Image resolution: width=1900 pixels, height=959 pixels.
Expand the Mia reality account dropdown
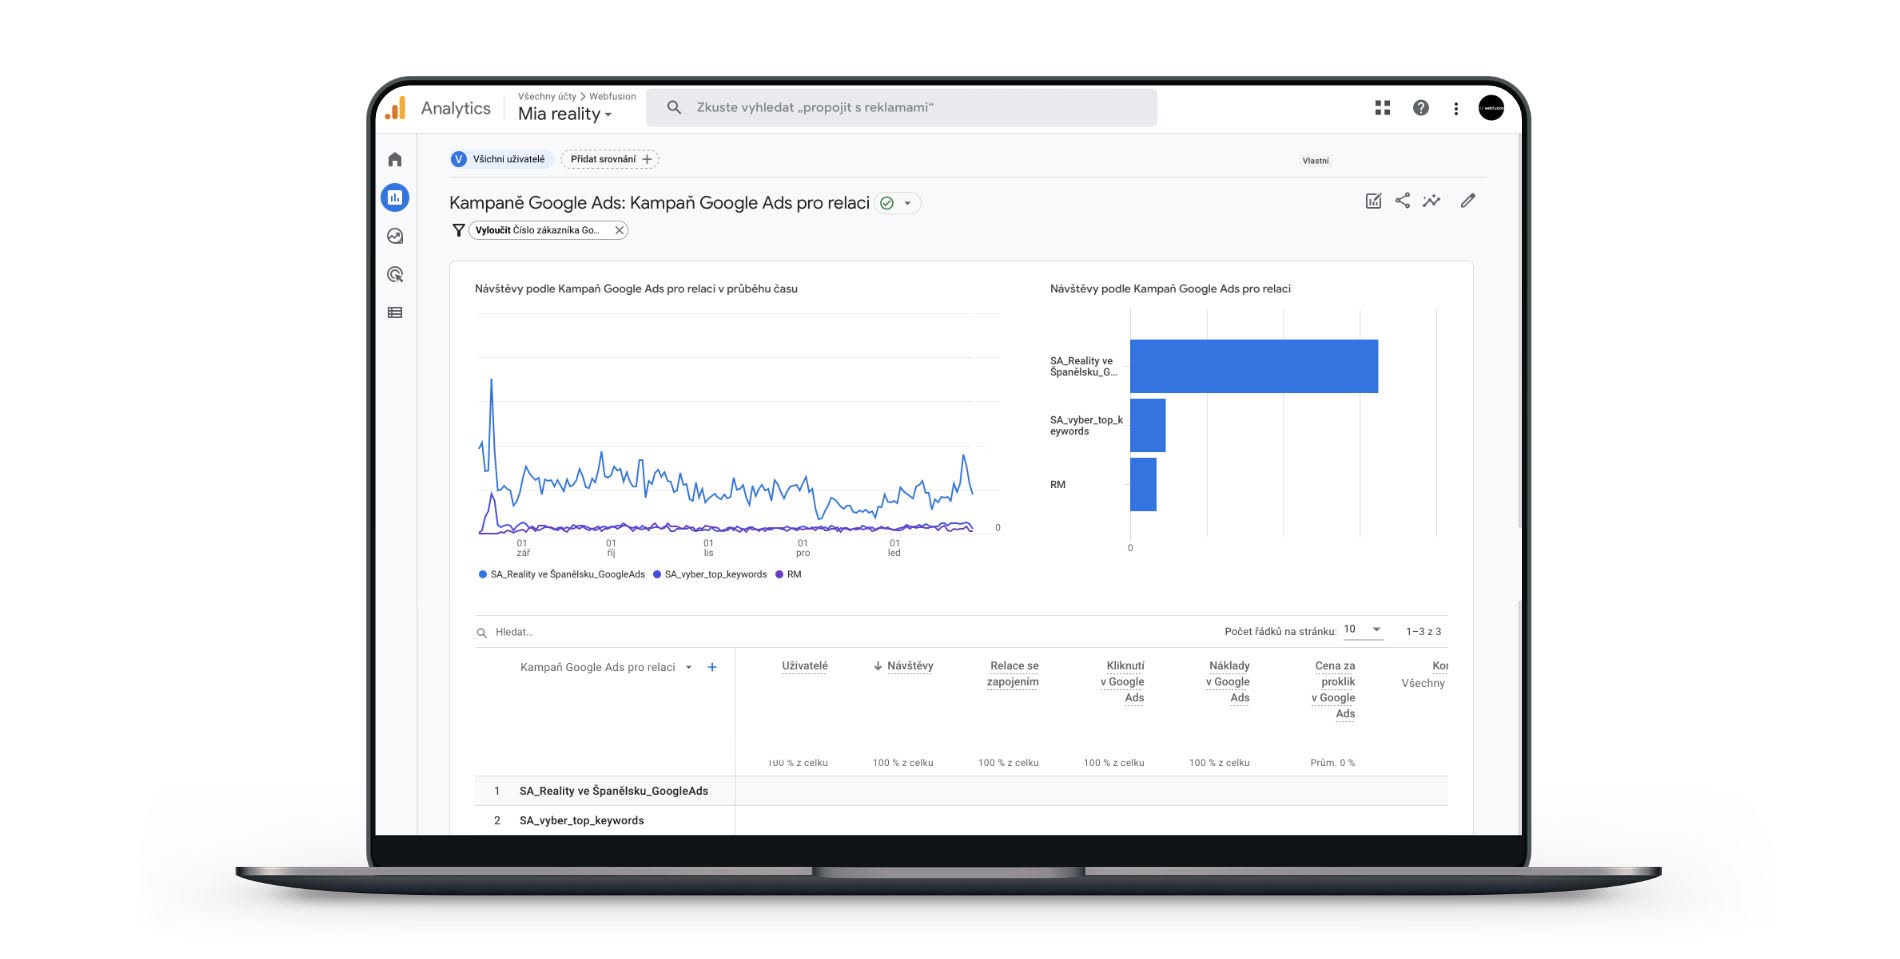pos(565,114)
